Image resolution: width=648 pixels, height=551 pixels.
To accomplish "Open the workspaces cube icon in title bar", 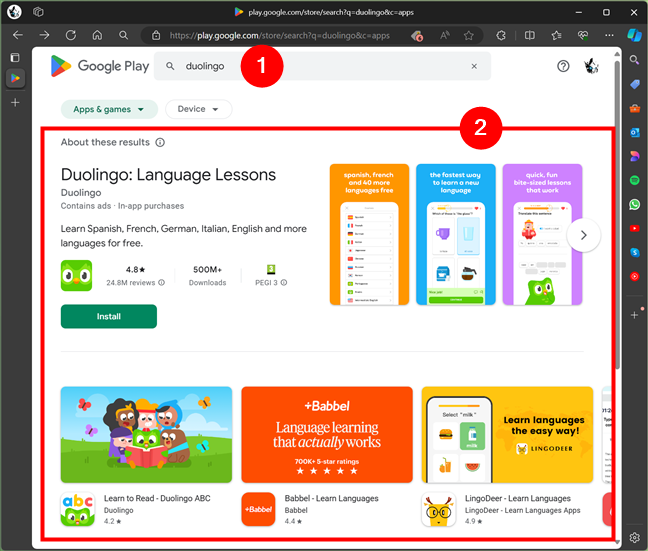I will click(x=38, y=12).
